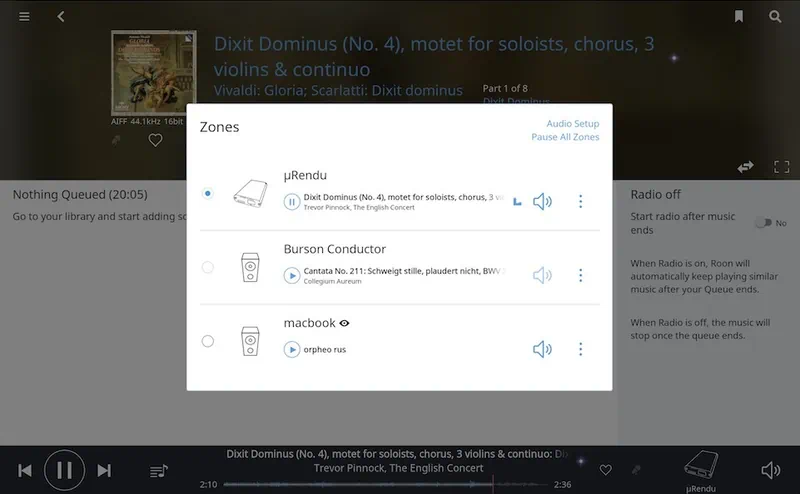
Task: Click the Burson Conductor zone name
Action: 335,249
